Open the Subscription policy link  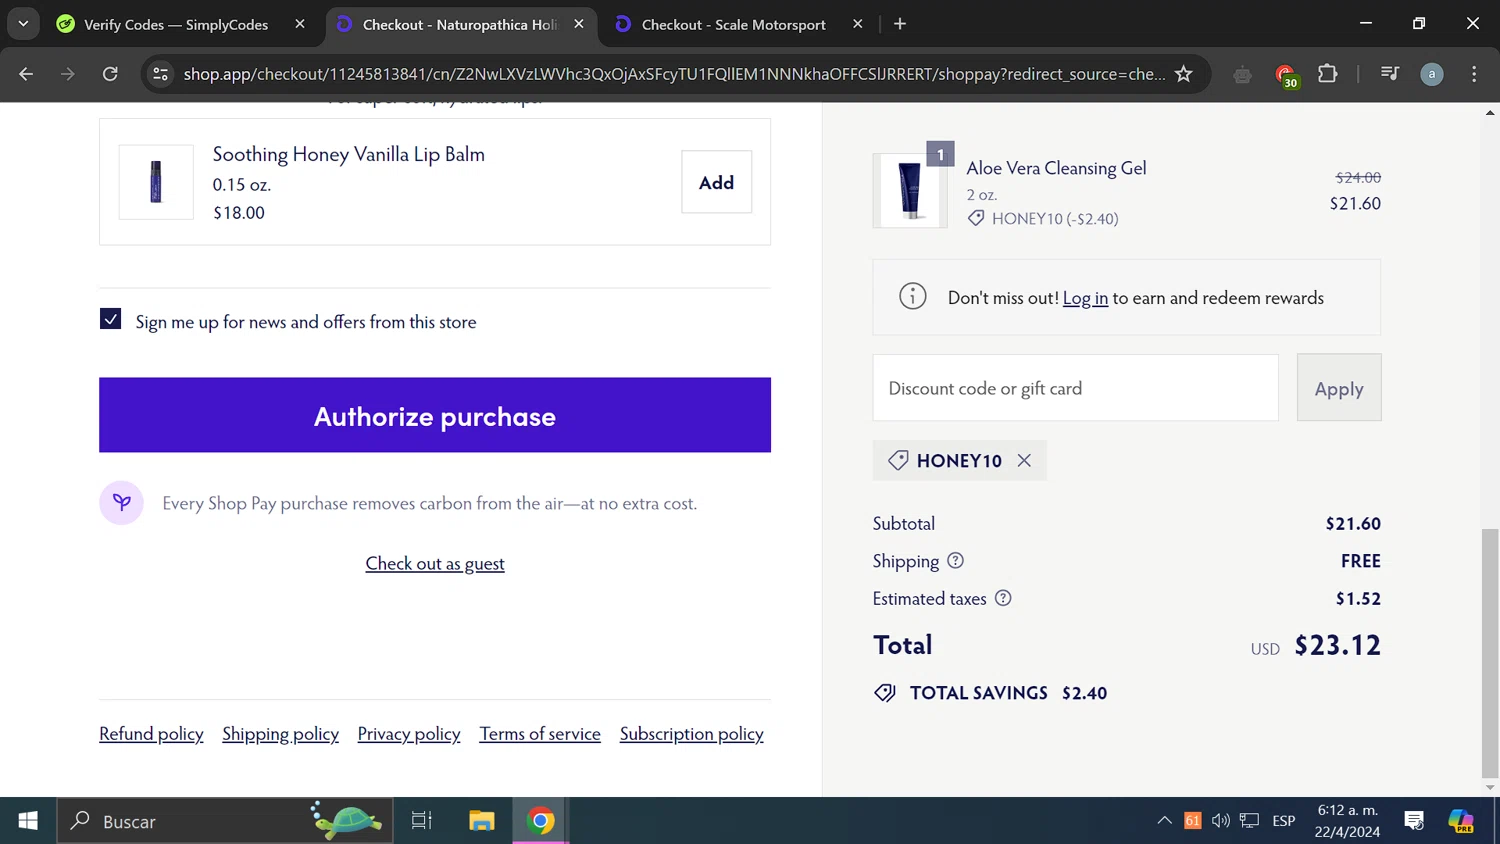click(x=692, y=734)
